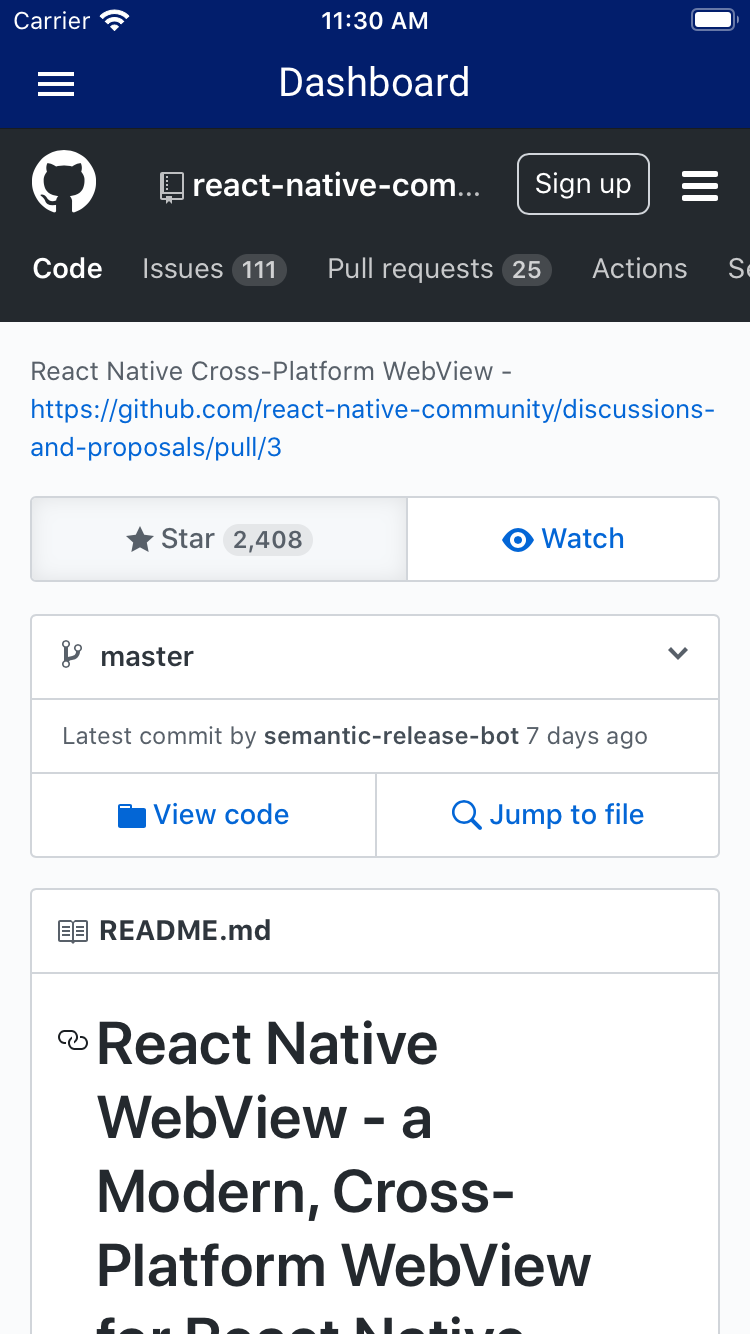
Task: Click the link anchor icon beside the README heading
Action: point(73,1041)
